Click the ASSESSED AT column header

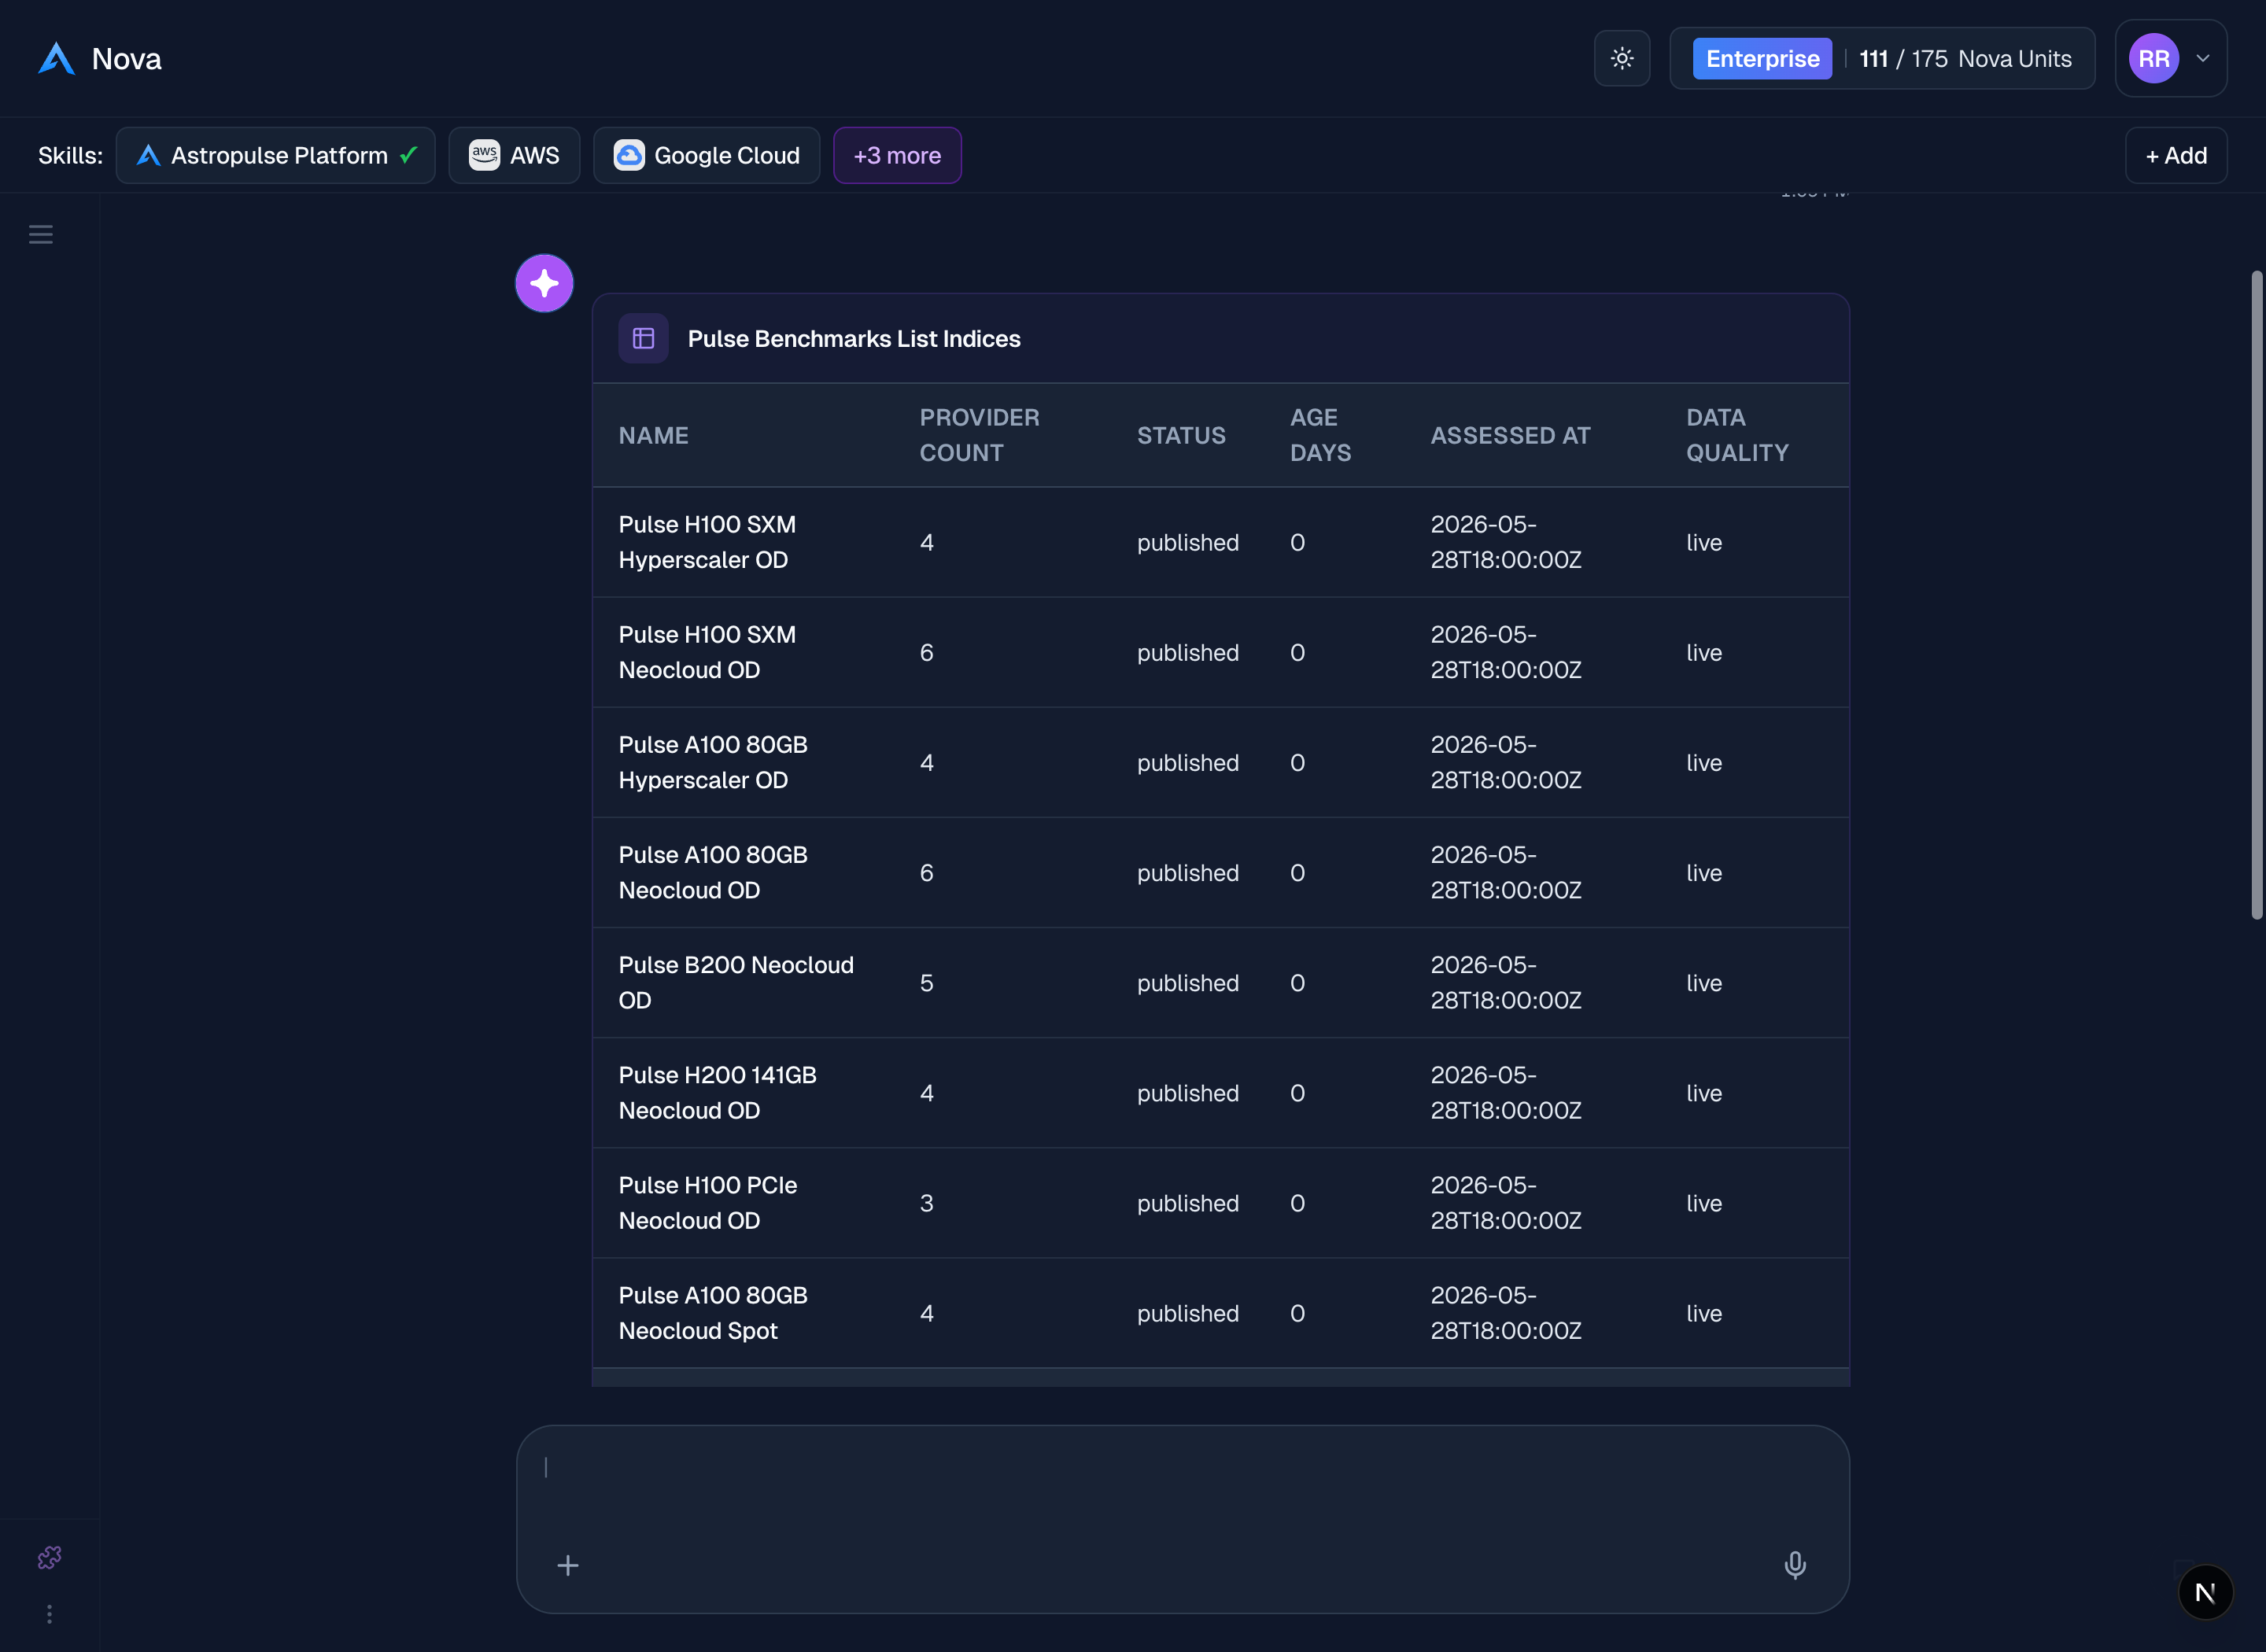coord(1510,435)
